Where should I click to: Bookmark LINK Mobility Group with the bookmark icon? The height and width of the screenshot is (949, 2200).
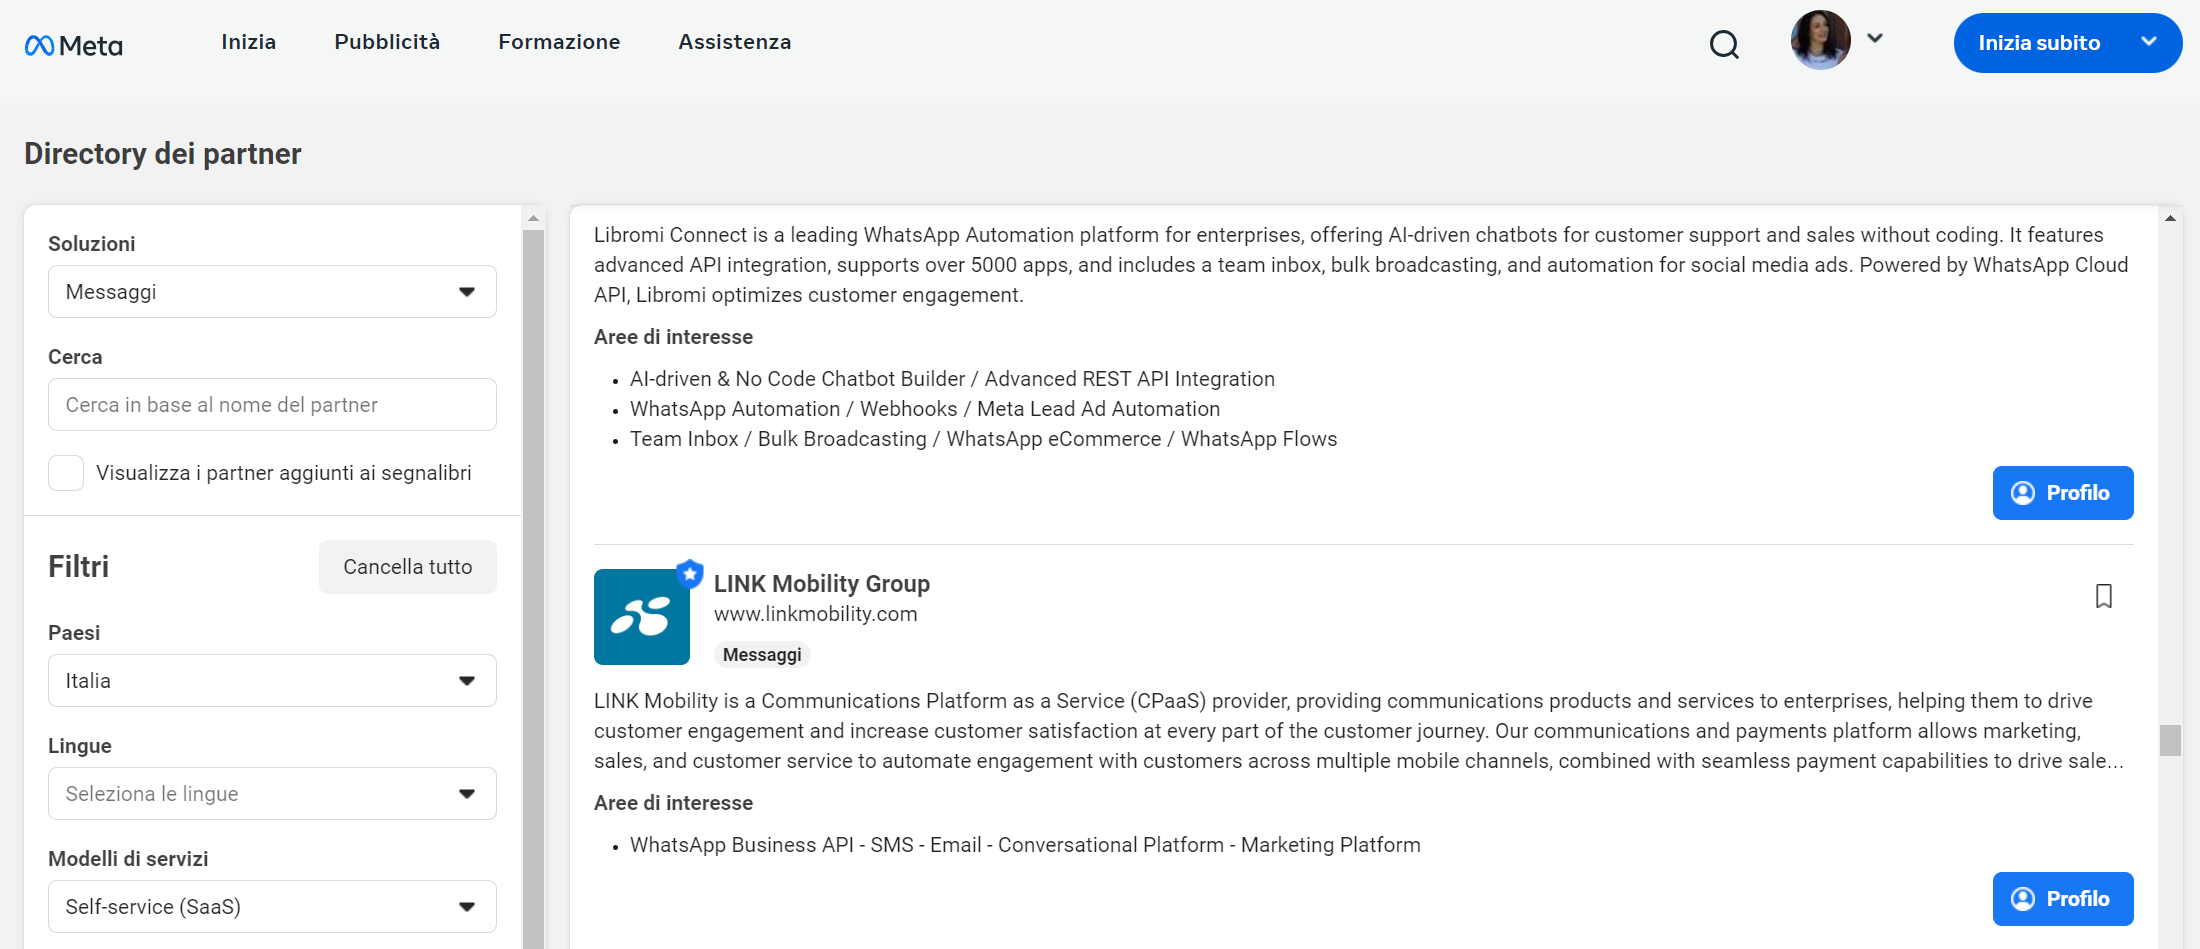(x=2104, y=596)
